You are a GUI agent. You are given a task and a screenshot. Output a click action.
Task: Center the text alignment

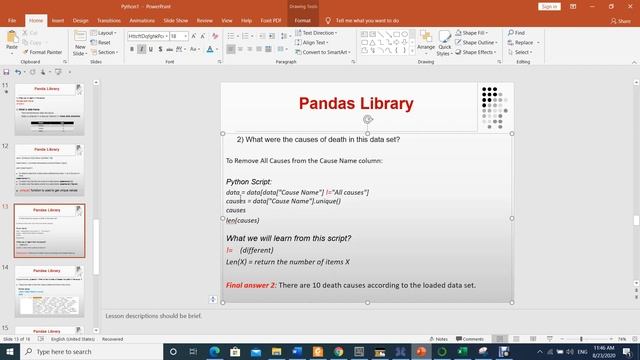[240, 49]
